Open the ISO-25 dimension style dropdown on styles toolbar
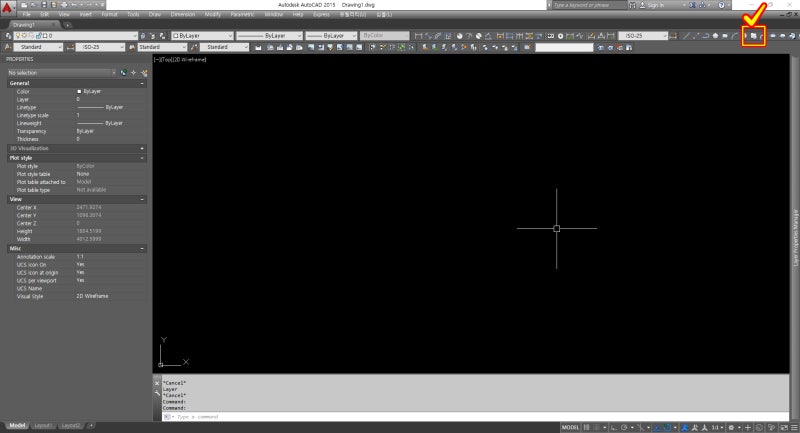The height and width of the screenshot is (433, 800). point(100,47)
